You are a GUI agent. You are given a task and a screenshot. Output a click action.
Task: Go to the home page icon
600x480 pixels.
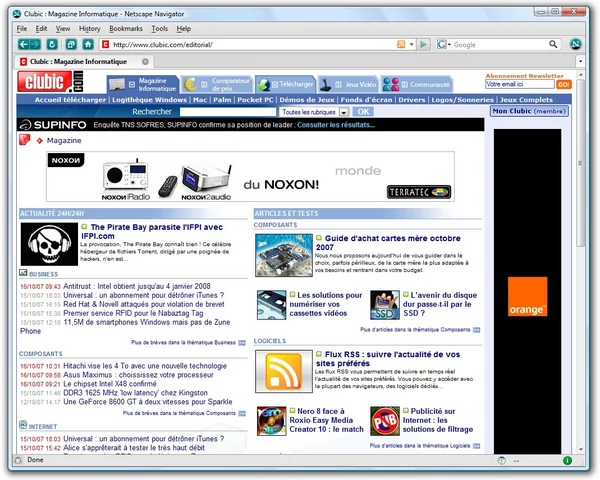click(88, 44)
